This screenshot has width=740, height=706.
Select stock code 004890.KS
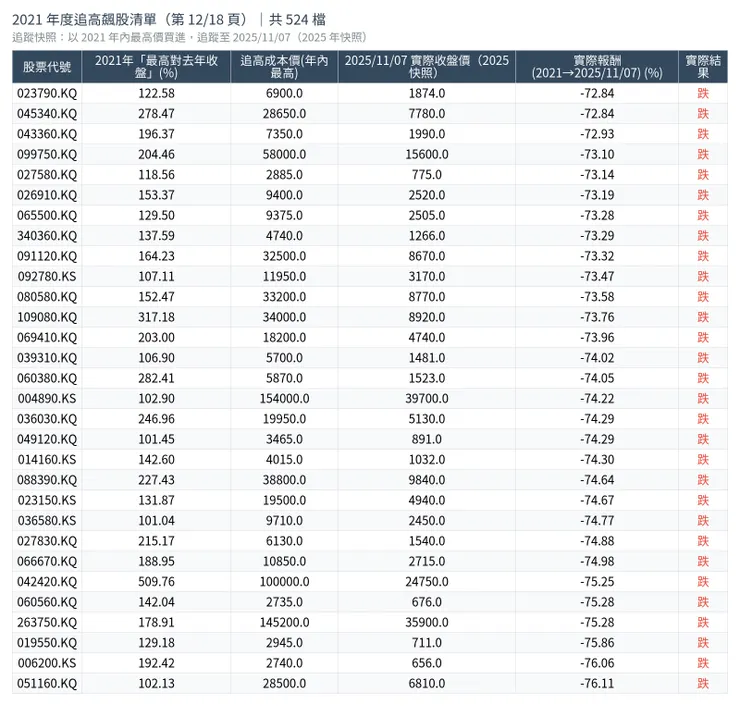tap(47, 399)
